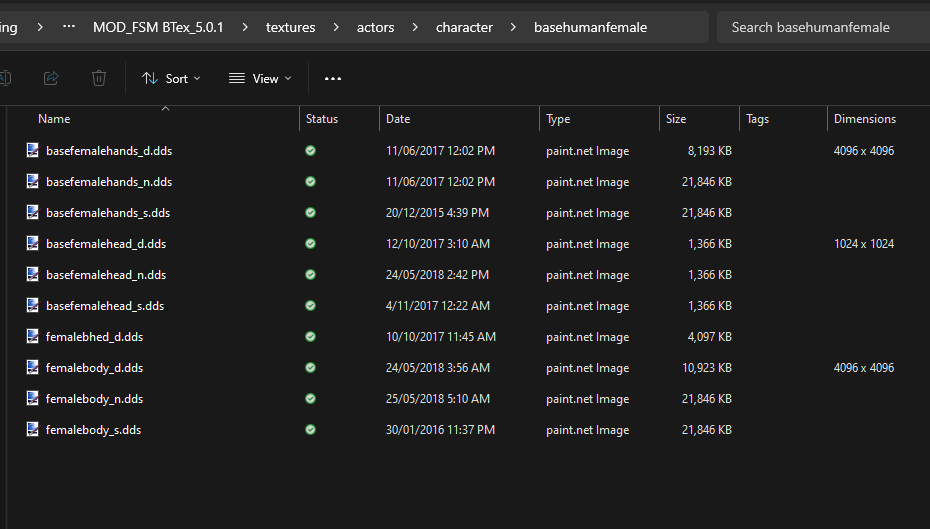
Task: Click the 4,097 KB size value
Action: pyautogui.click(x=709, y=337)
